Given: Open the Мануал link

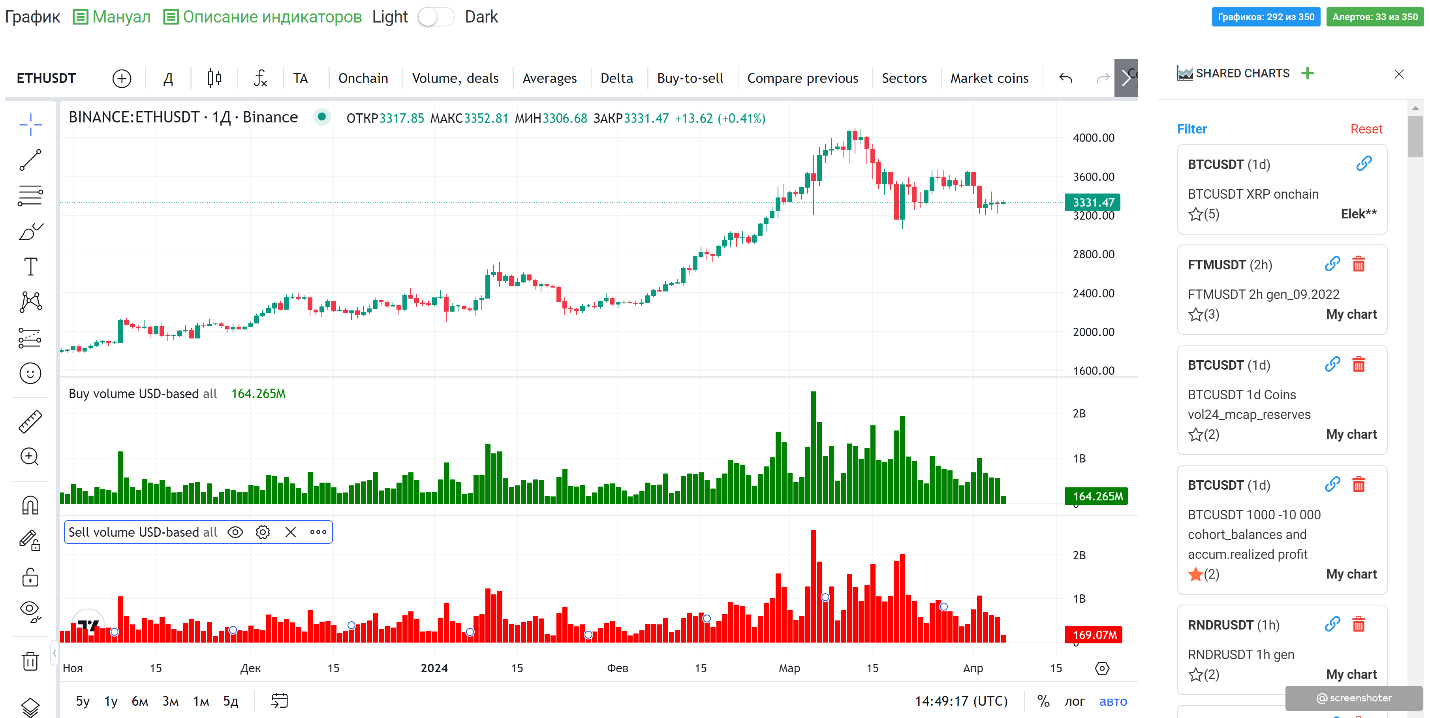Looking at the screenshot, I should click(x=112, y=17).
